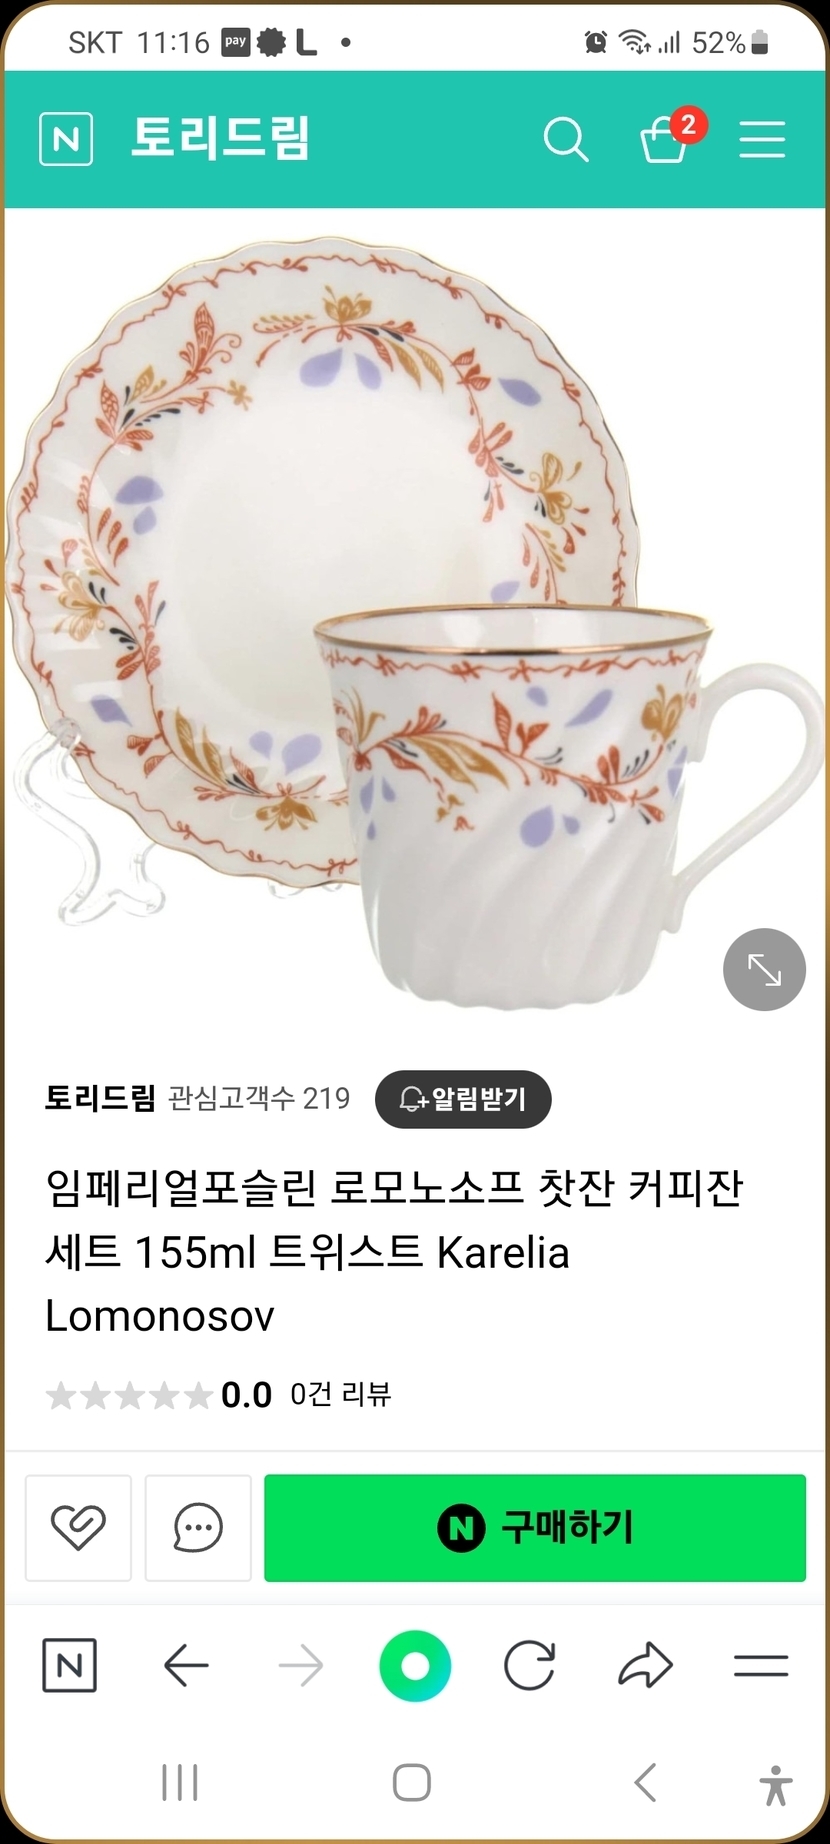
Task: Open Android recent apps button
Action: pos(180,1782)
